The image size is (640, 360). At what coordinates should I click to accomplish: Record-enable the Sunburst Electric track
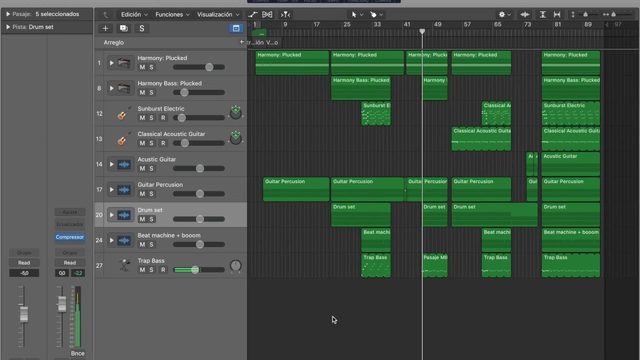163,118
